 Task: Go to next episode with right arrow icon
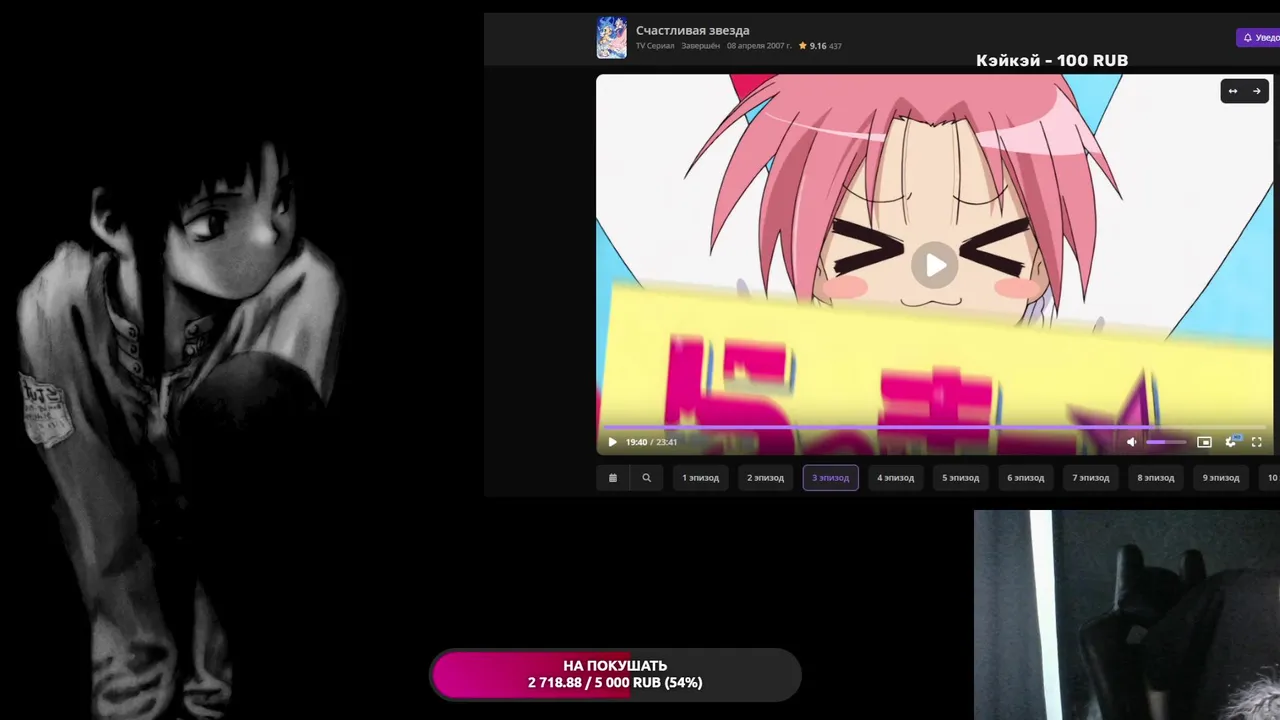click(x=1257, y=91)
